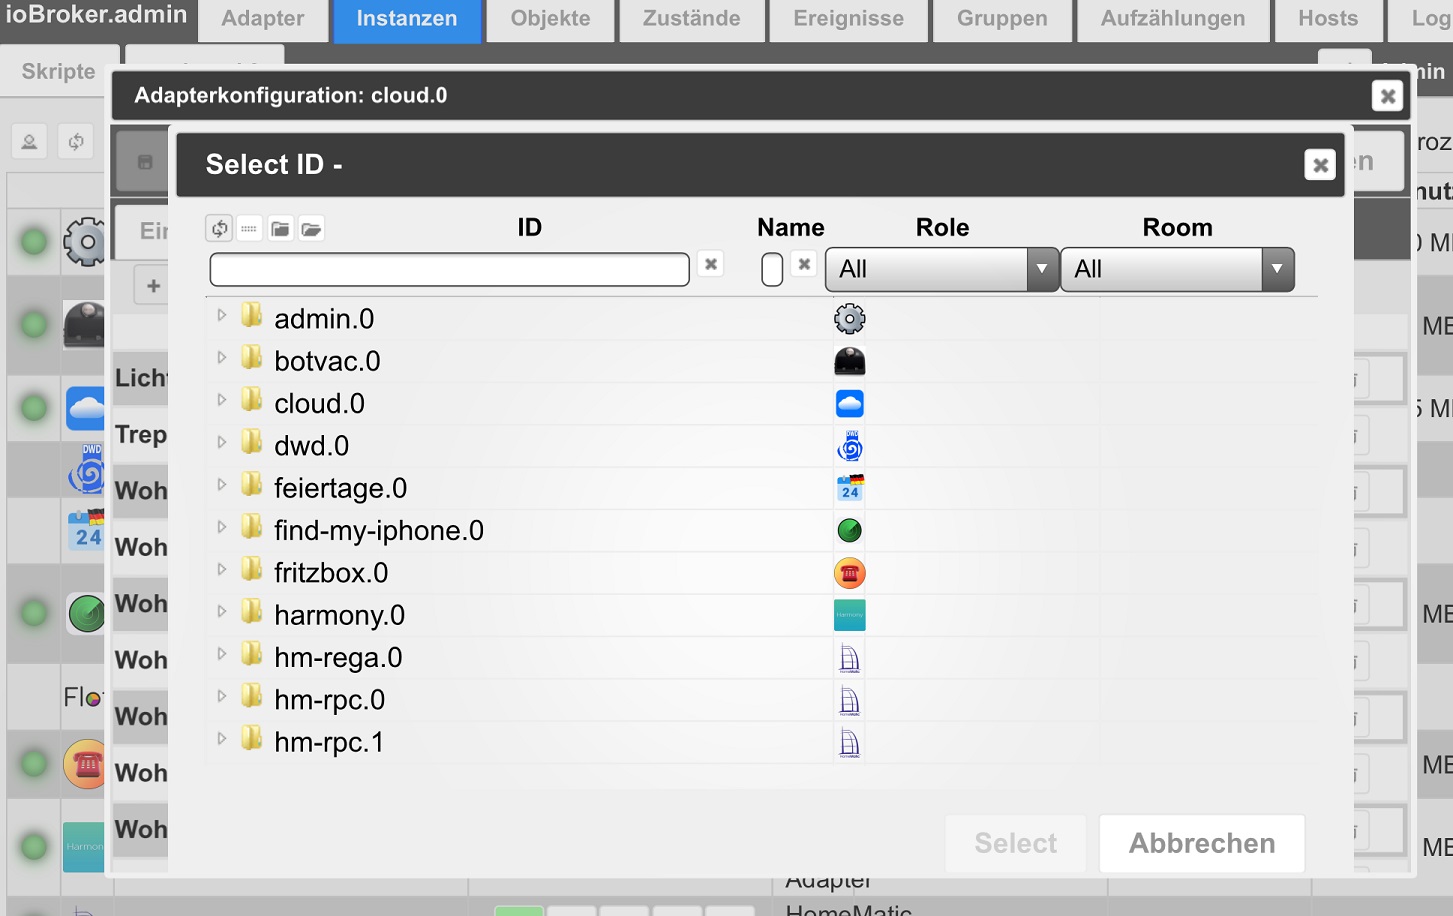Click the hm-rega.0 HomeMatic icon
Image resolution: width=1453 pixels, height=916 pixels.
(x=849, y=658)
